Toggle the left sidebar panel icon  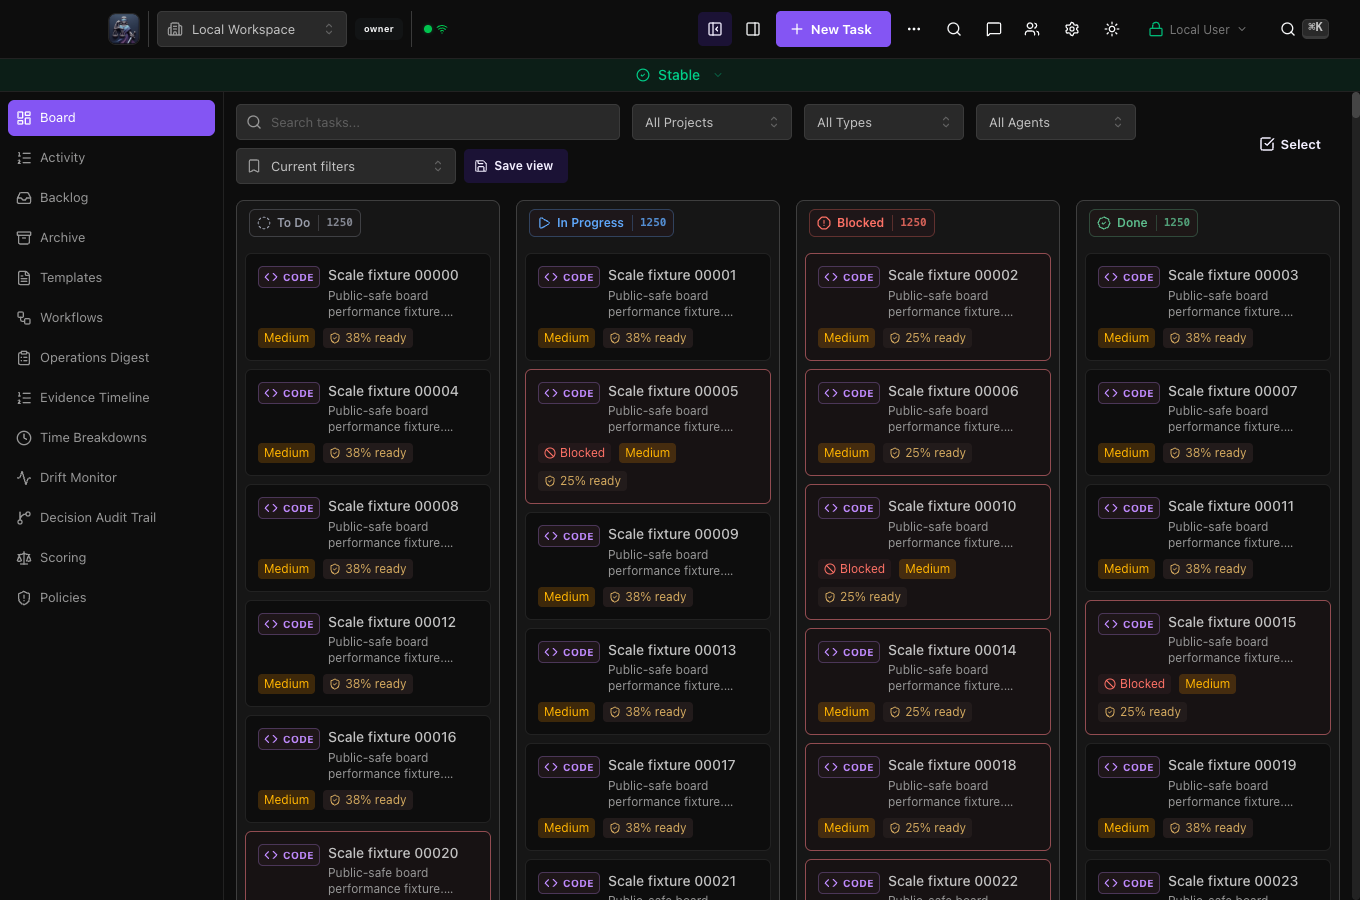[x=715, y=29]
